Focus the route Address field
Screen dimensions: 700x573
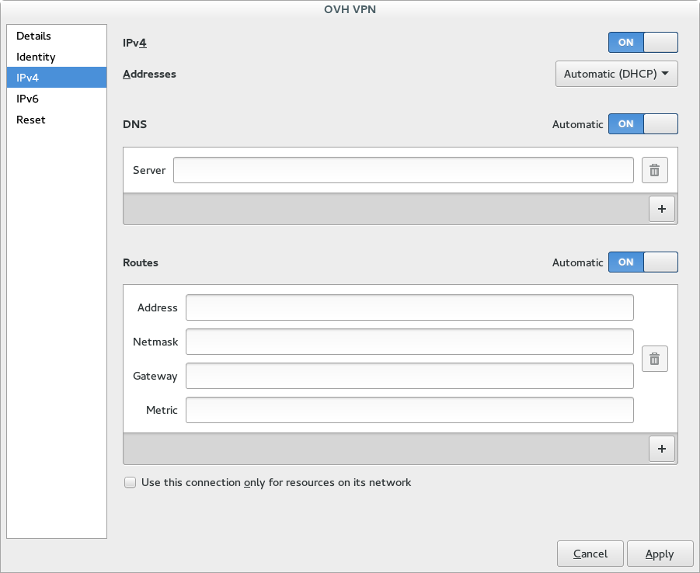409,308
